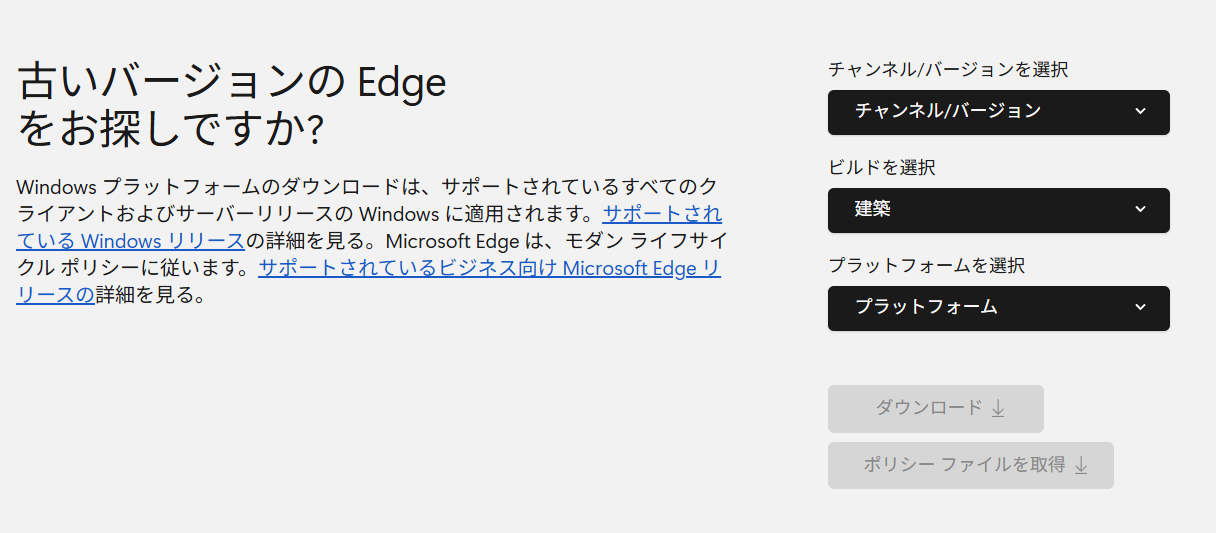Click the arrow icon beside ポリシー ファイルを取得
This screenshot has width=1216, height=533.
click(1081, 466)
